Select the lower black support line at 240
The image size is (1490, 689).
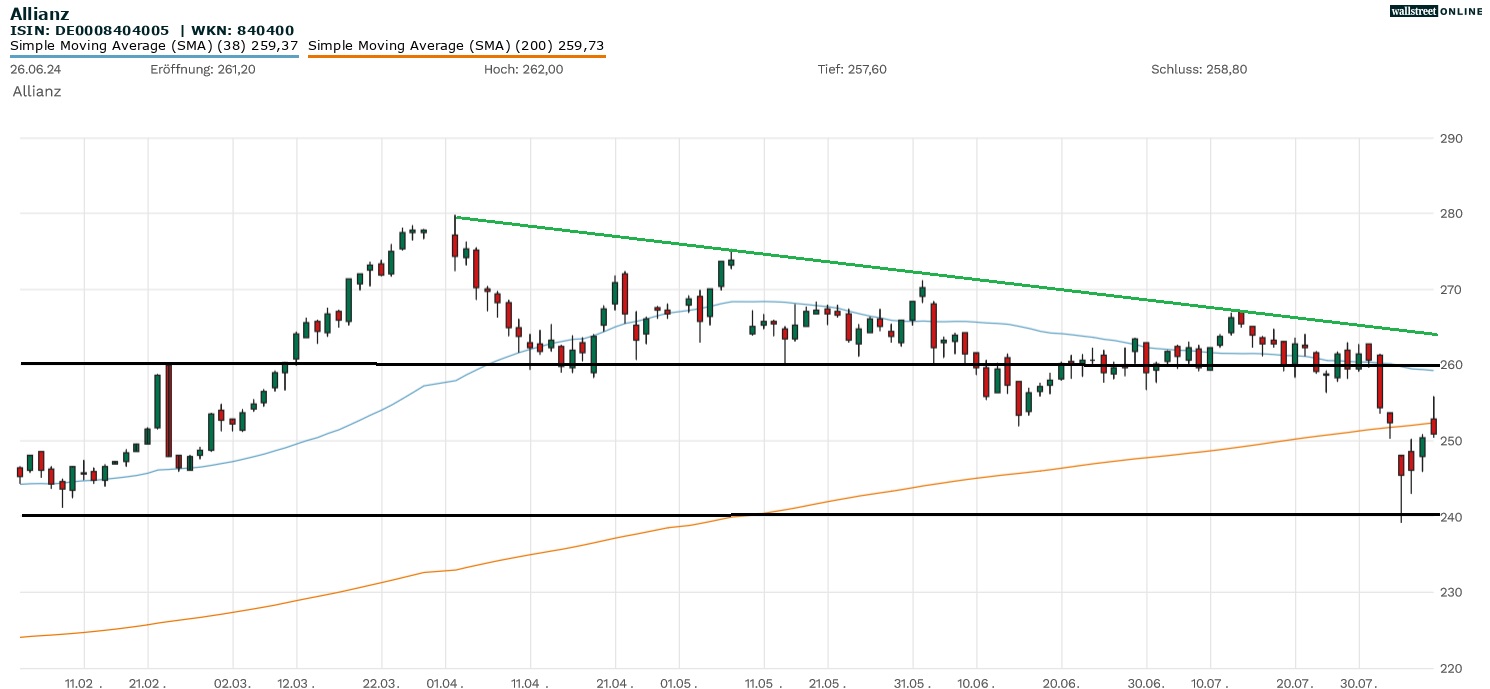[x=400, y=515]
